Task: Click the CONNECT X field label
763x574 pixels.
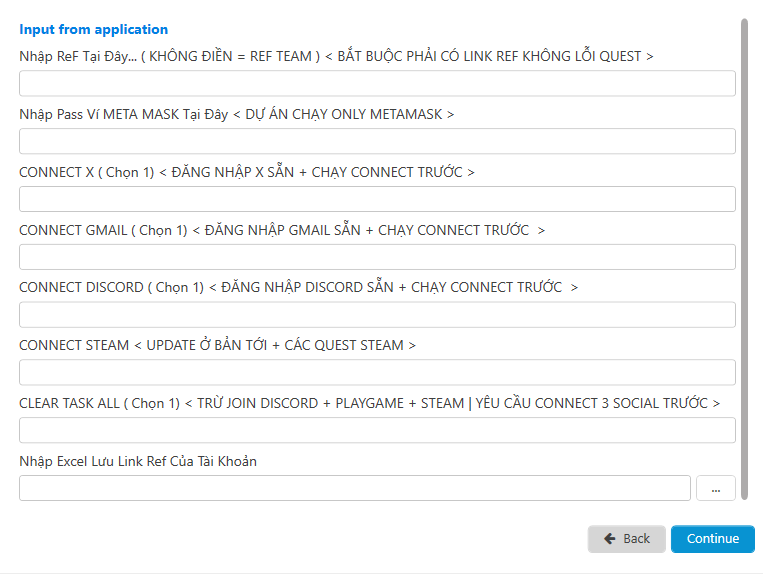Action: pyautogui.click(x=247, y=172)
